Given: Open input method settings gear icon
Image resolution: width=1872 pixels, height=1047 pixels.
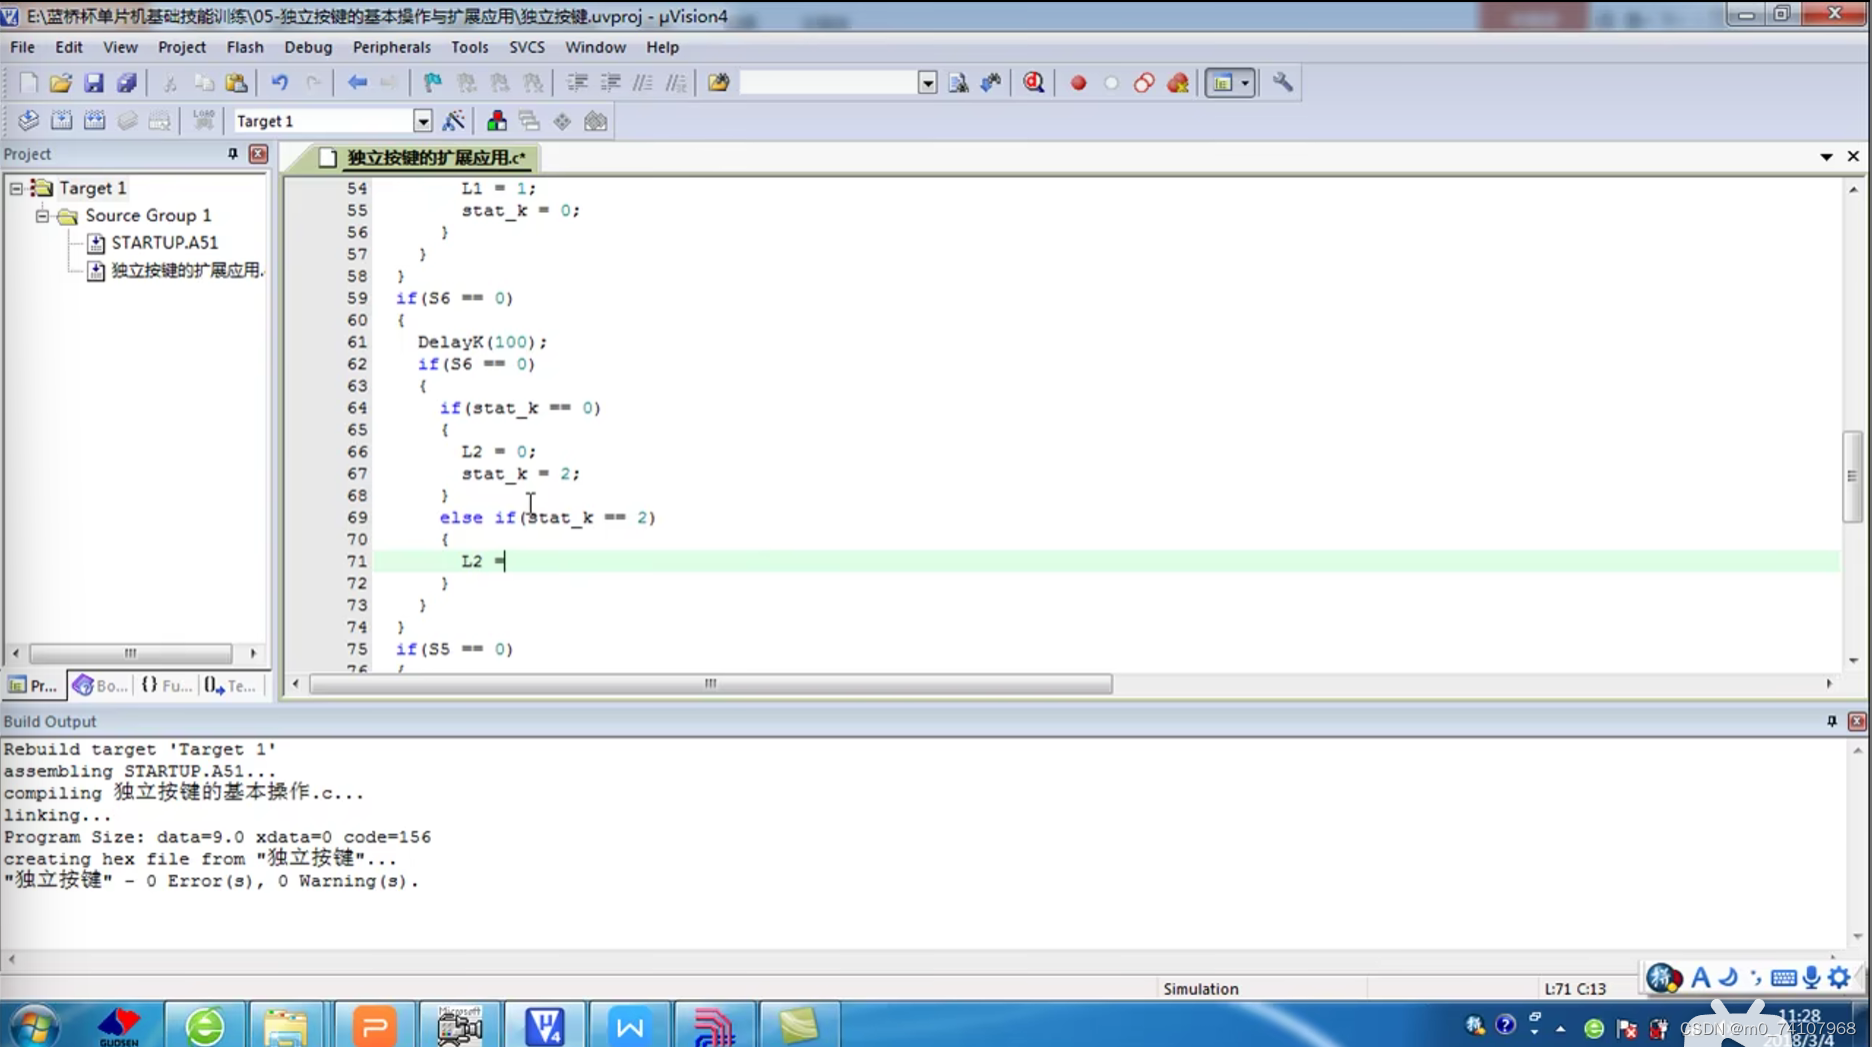Looking at the screenshot, I should pyautogui.click(x=1839, y=978).
